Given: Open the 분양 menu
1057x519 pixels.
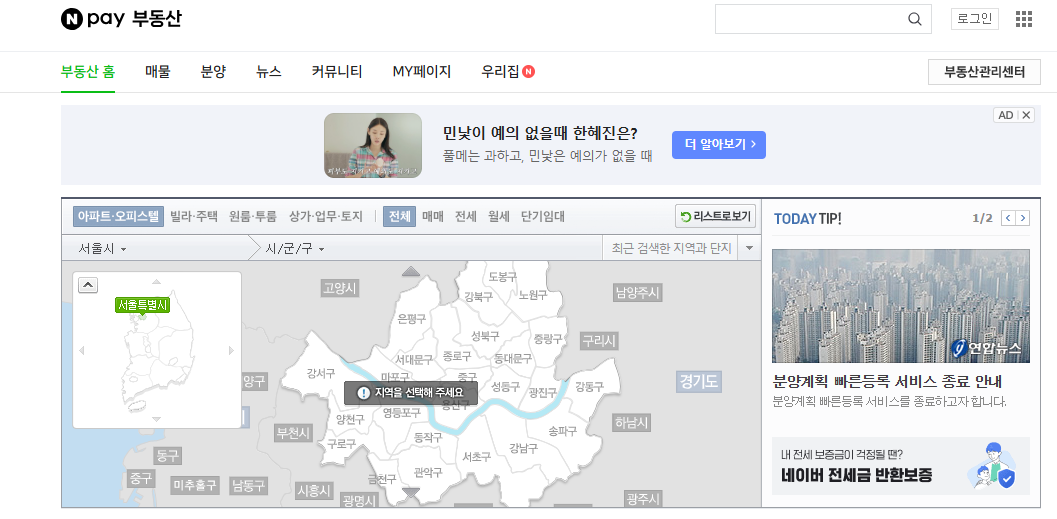Looking at the screenshot, I should (214, 71).
